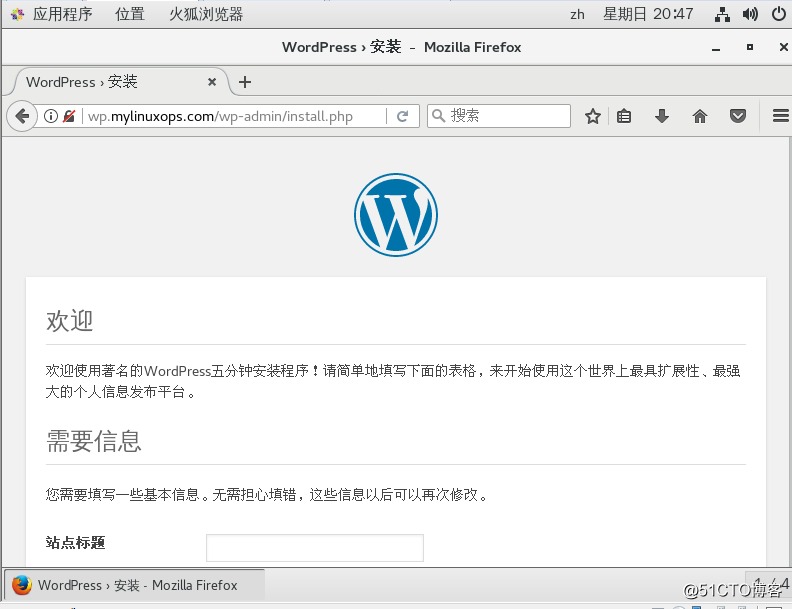
Task: Open the 火狐浏览器 menu
Action: click(206, 14)
